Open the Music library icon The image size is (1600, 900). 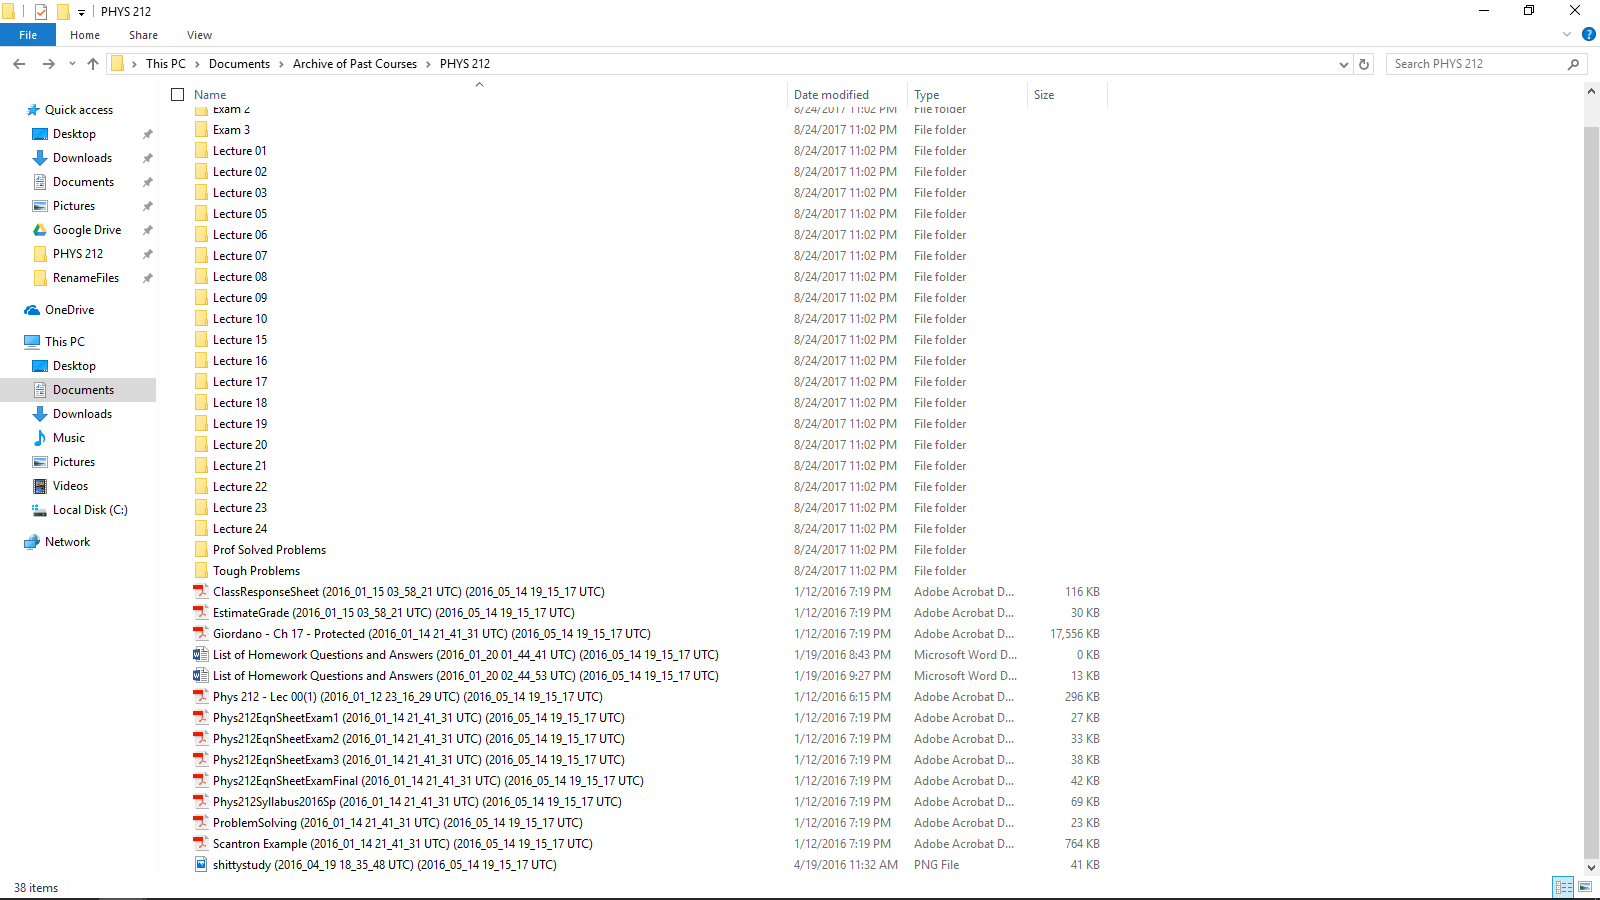[x=40, y=438]
